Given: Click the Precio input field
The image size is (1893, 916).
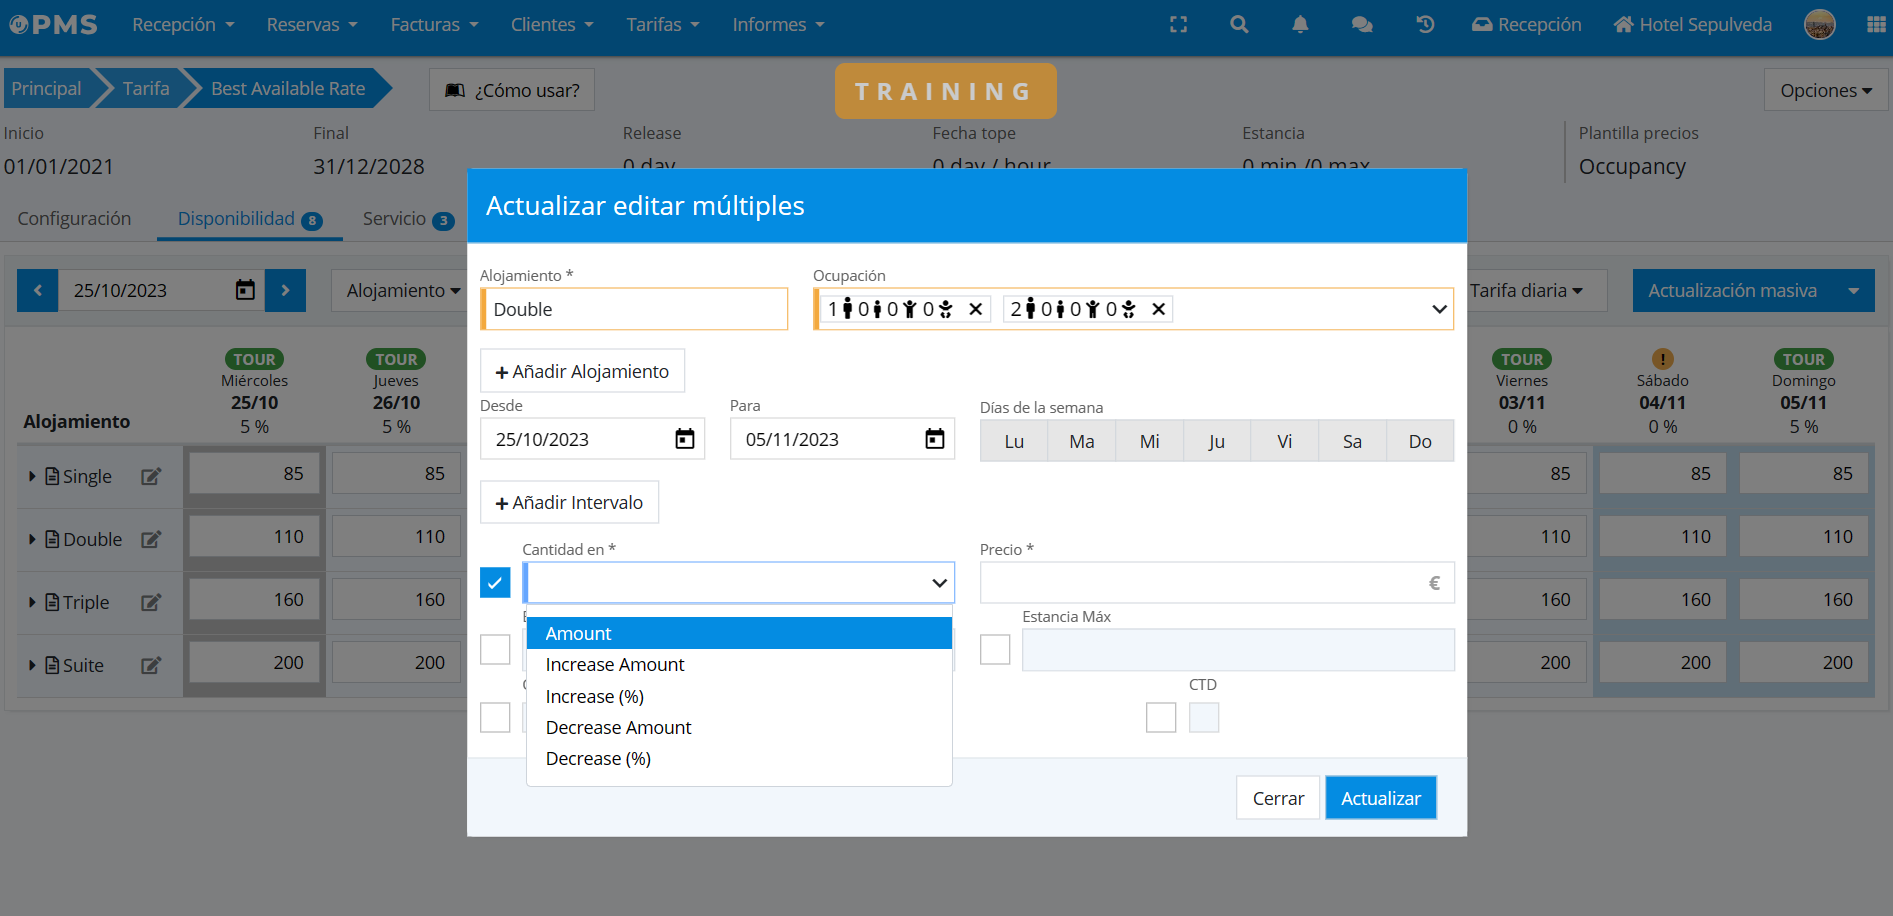Looking at the screenshot, I should point(1200,583).
